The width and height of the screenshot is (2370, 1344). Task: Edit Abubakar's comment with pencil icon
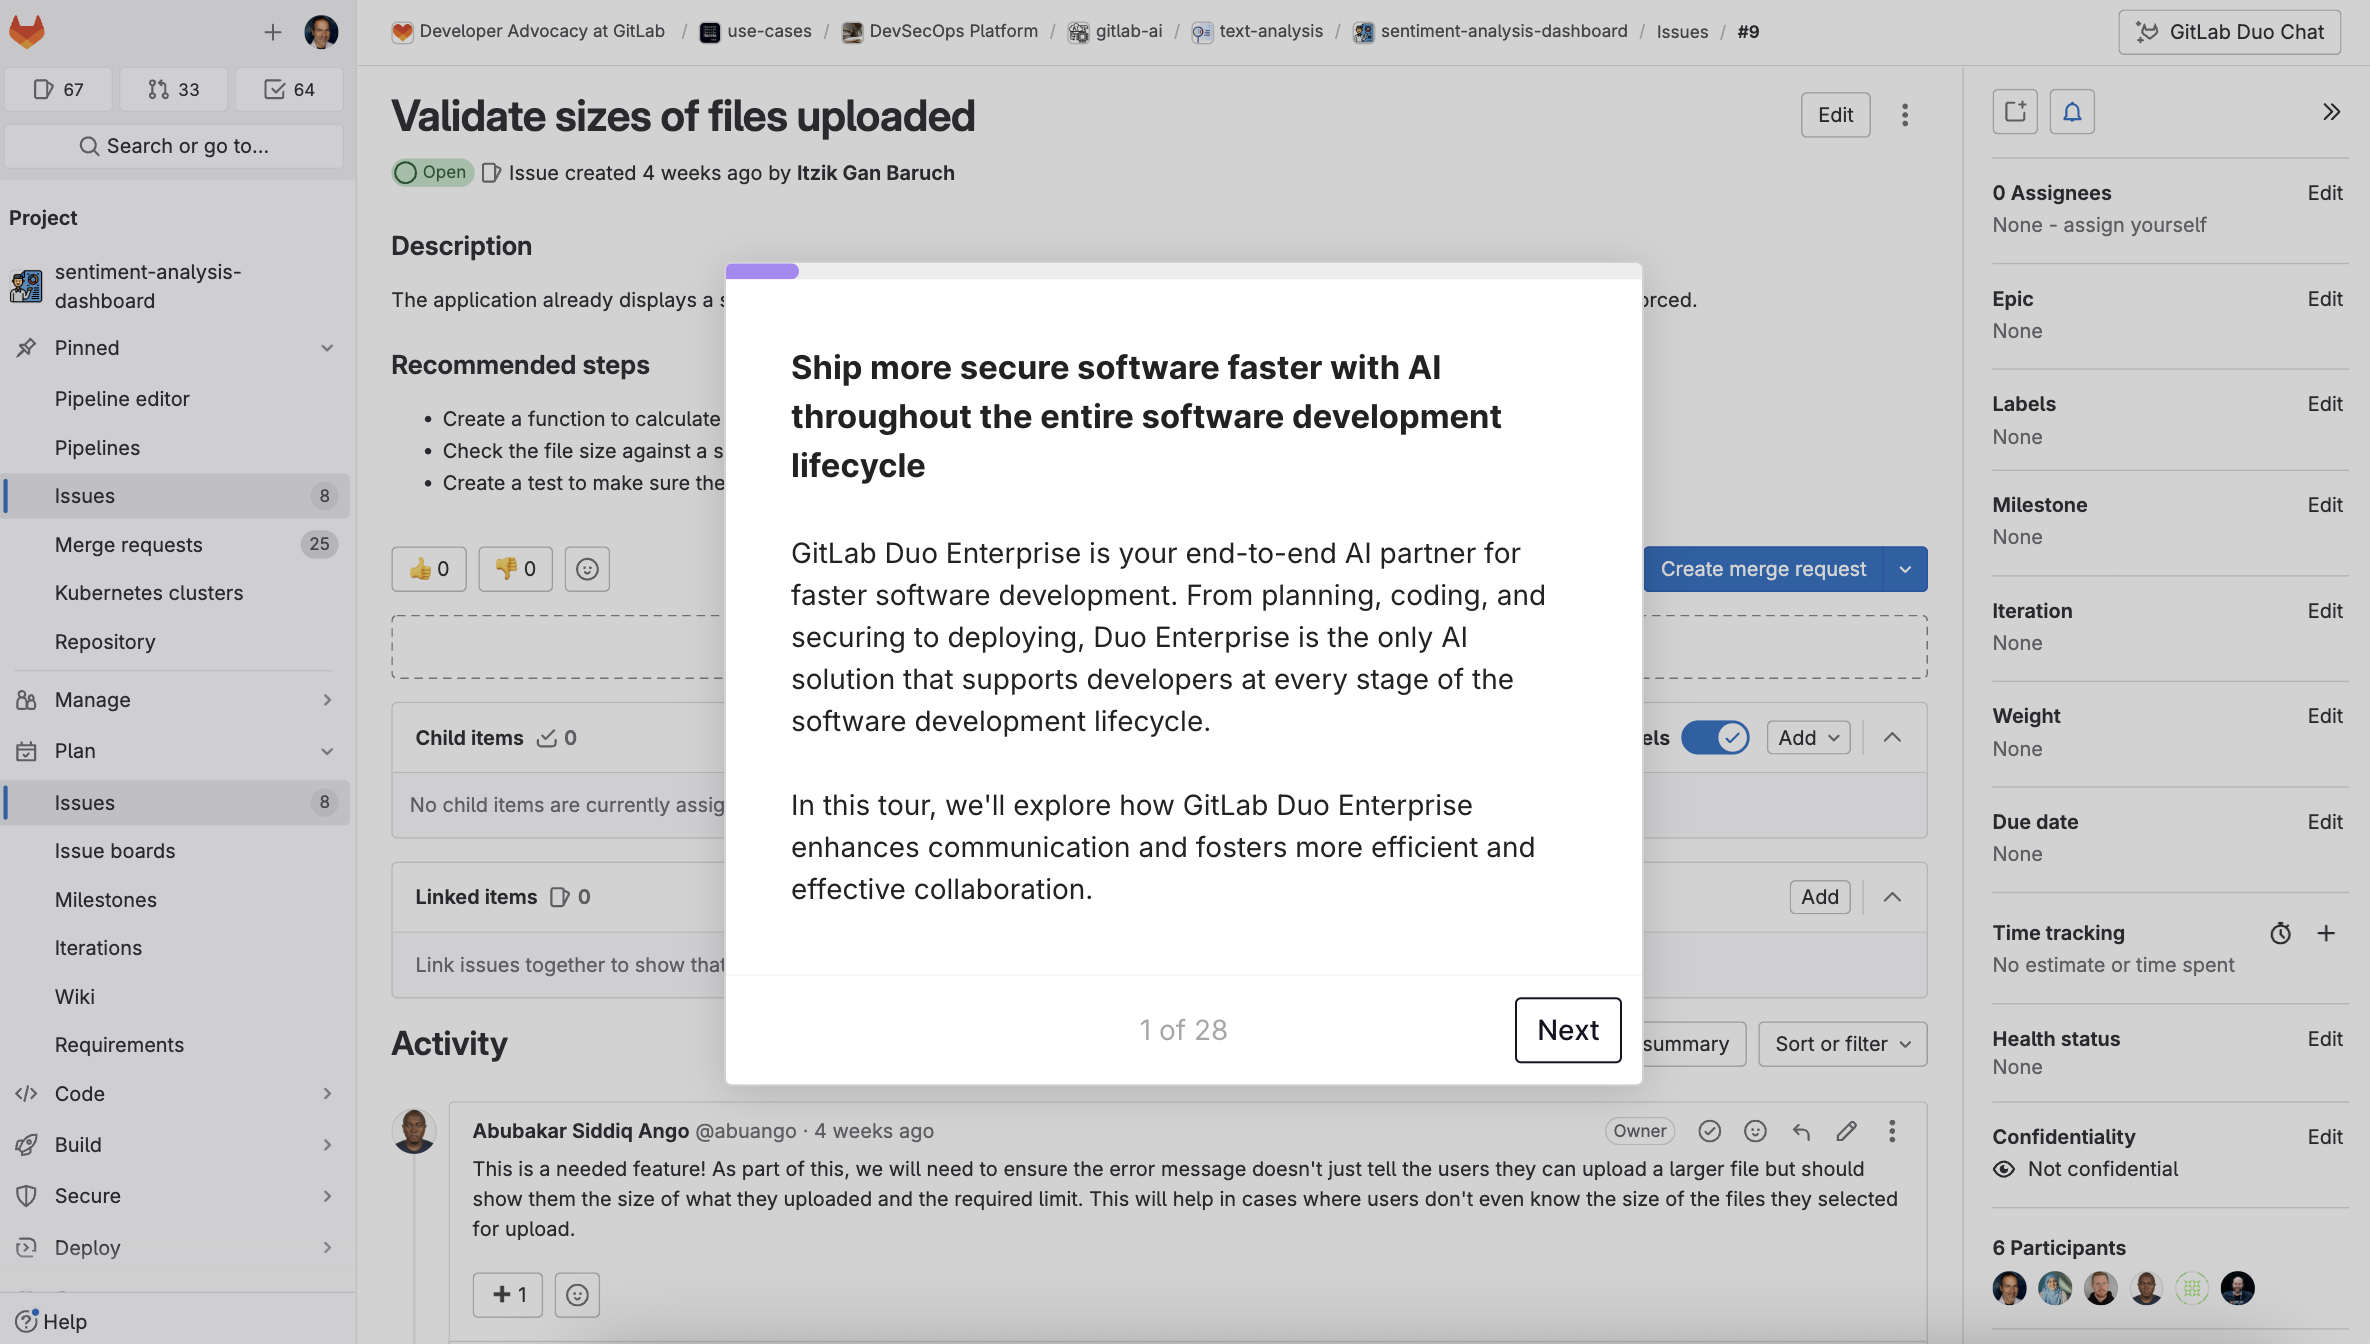coord(1846,1131)
